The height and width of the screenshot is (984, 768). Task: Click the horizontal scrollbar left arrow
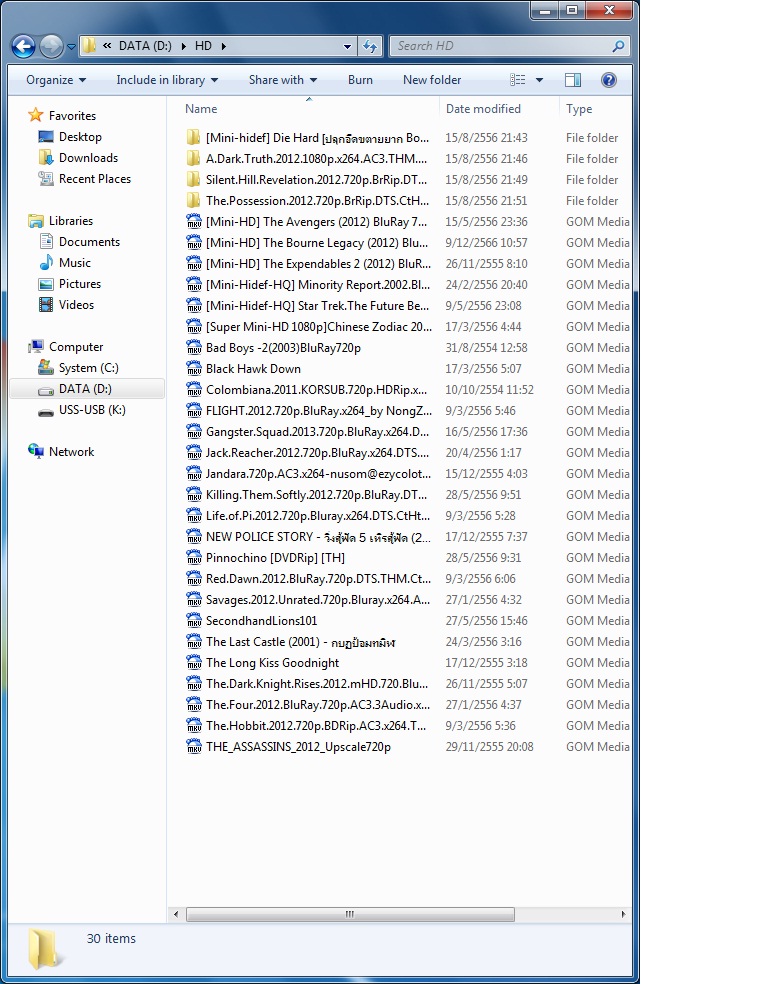(x=176, y=914)
